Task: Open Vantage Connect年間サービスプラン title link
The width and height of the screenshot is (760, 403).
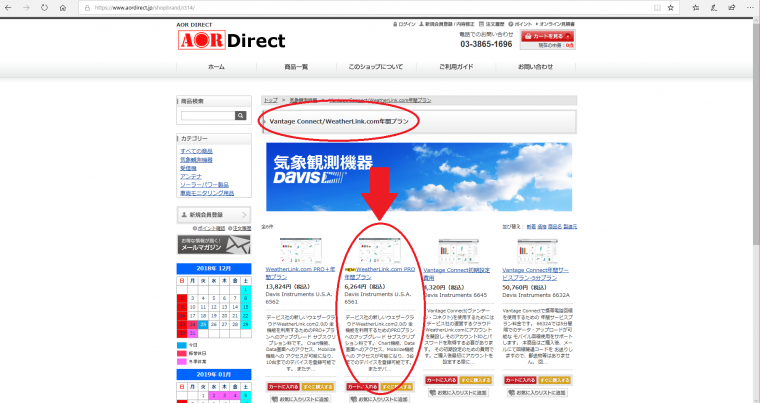Action: coord(536,274)
